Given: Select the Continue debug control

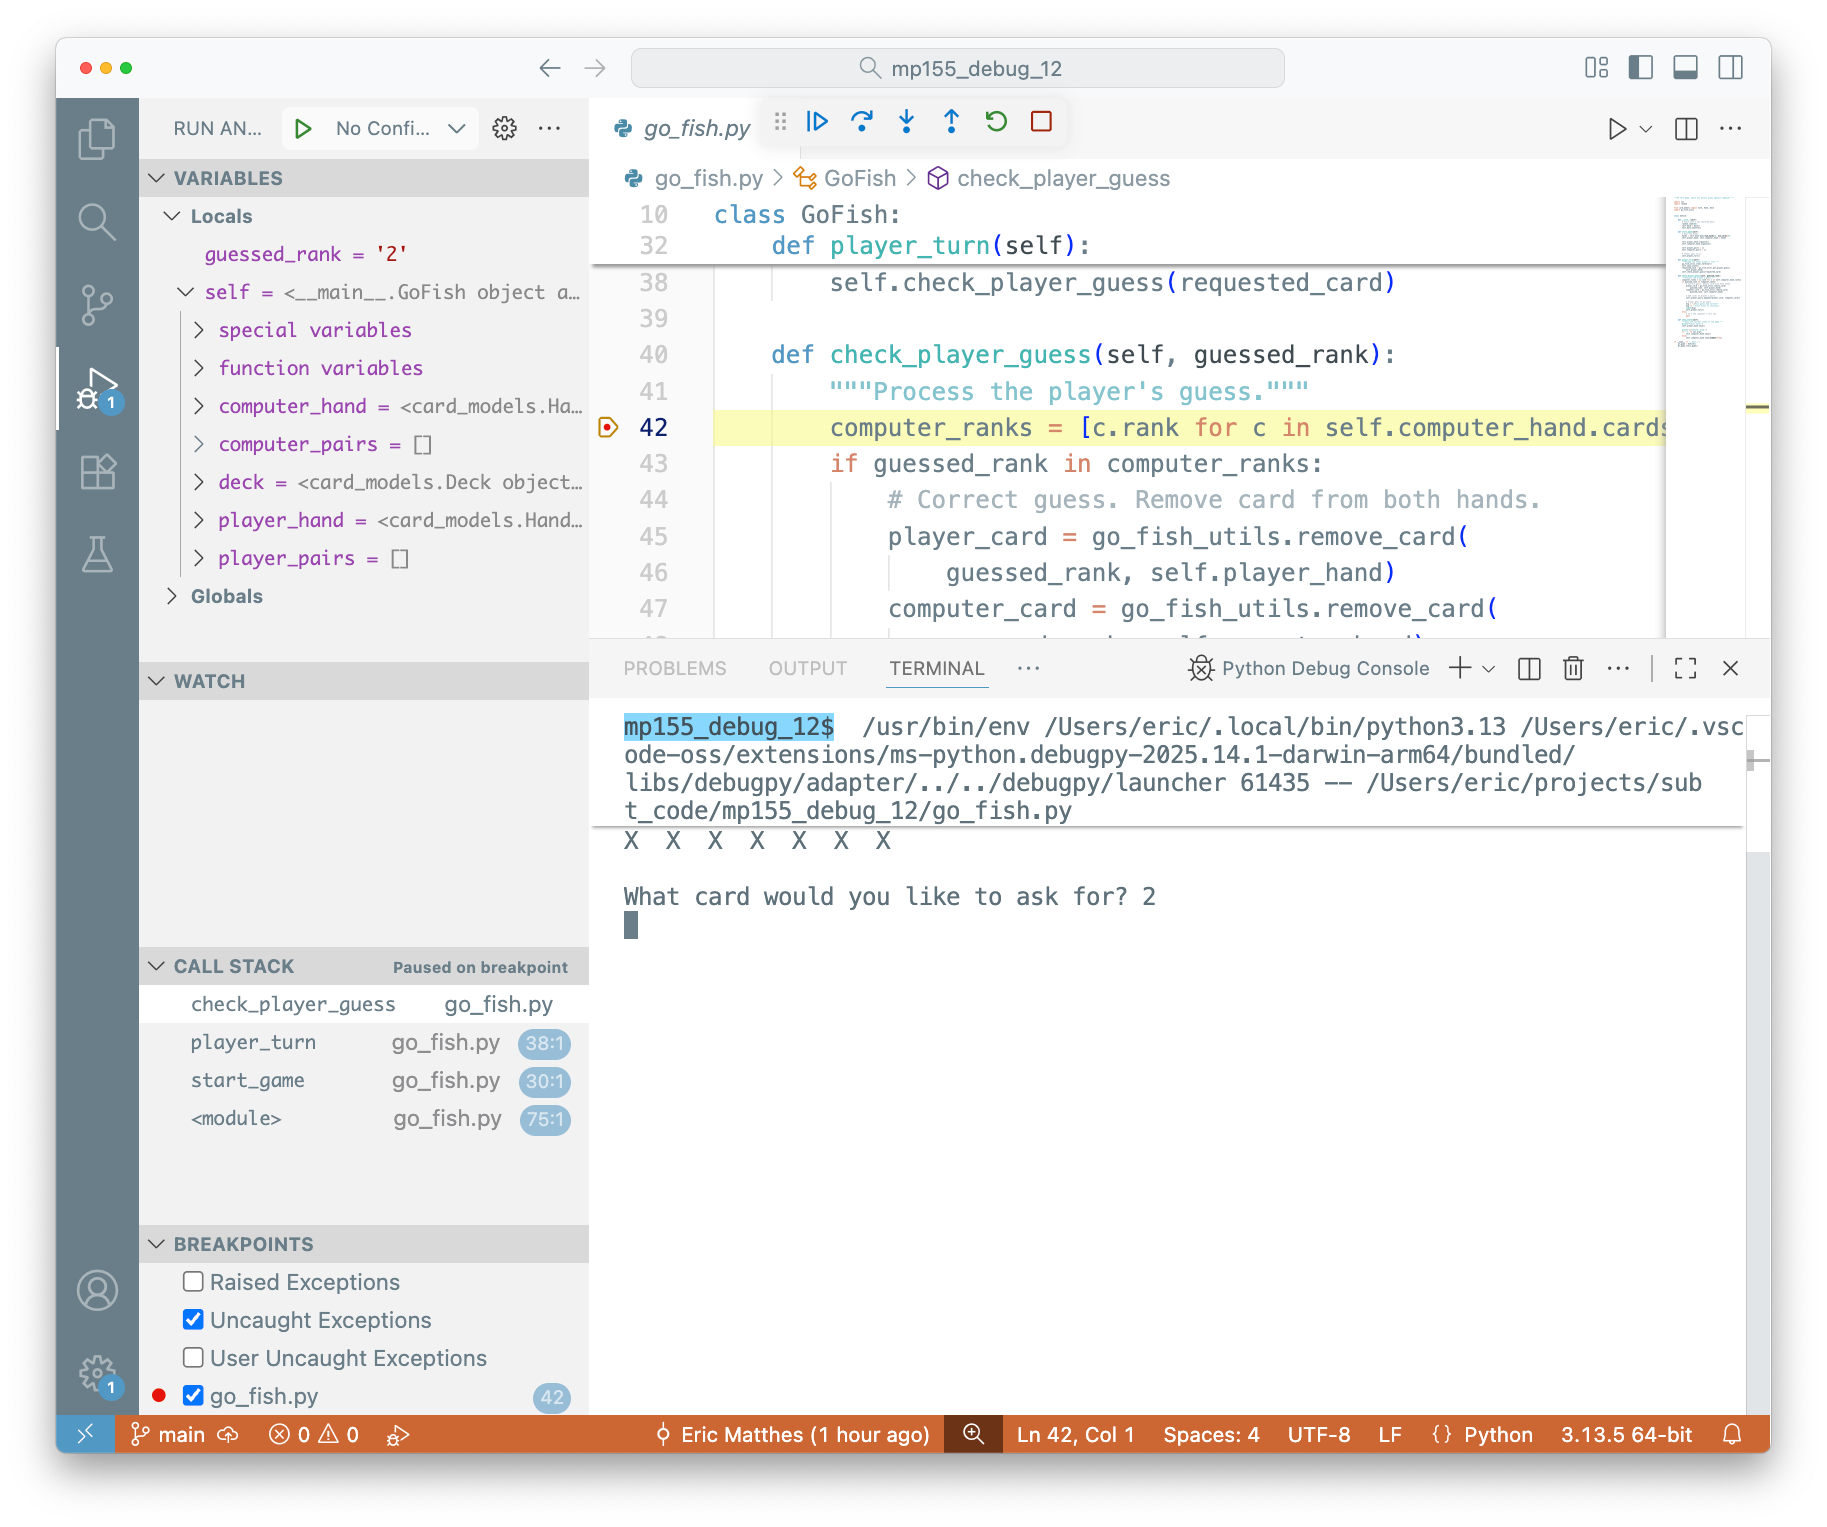Looking at the screenshot, I should [x=817, y=121].
